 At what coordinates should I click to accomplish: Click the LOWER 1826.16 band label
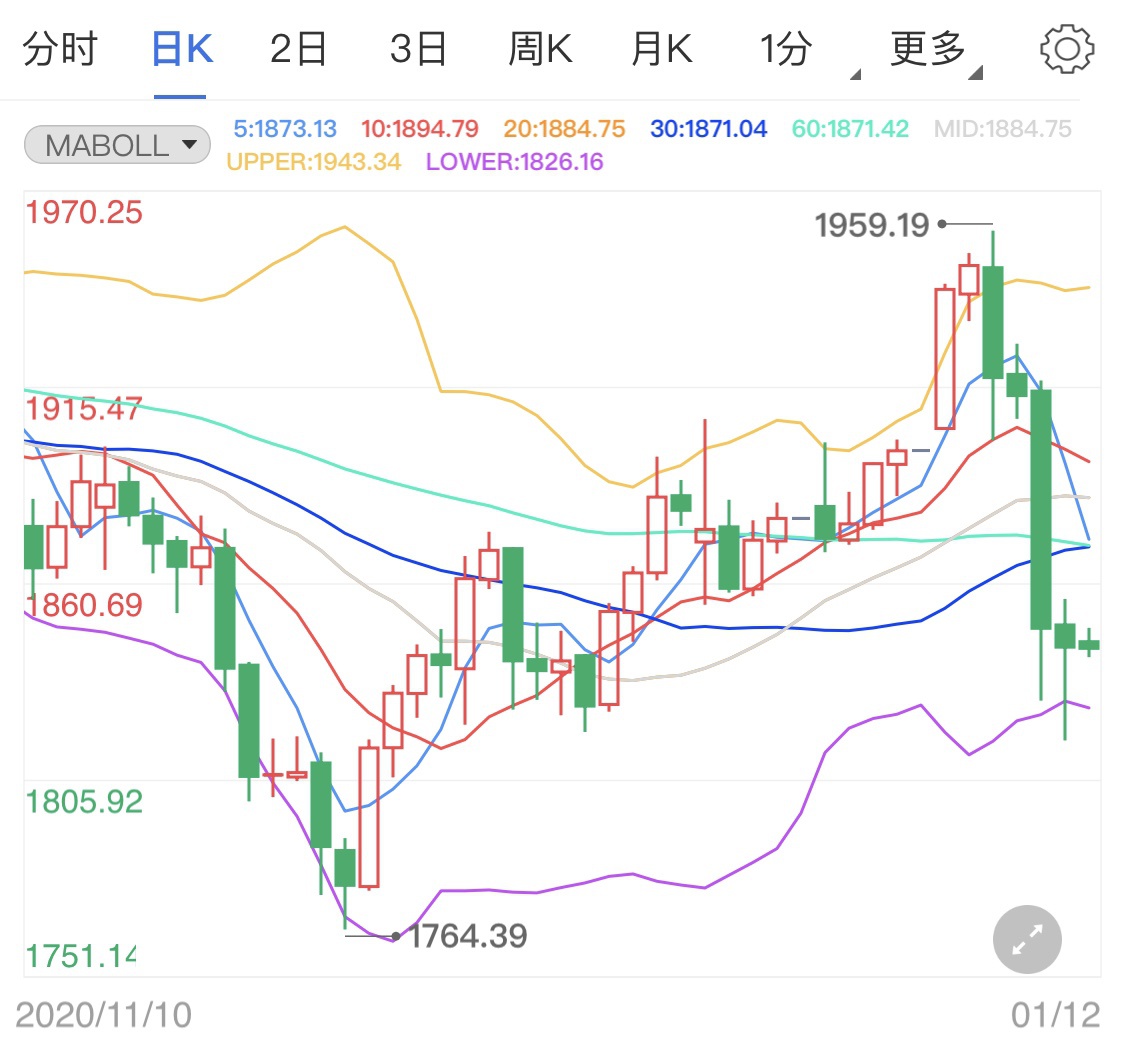tap(514, 162)
